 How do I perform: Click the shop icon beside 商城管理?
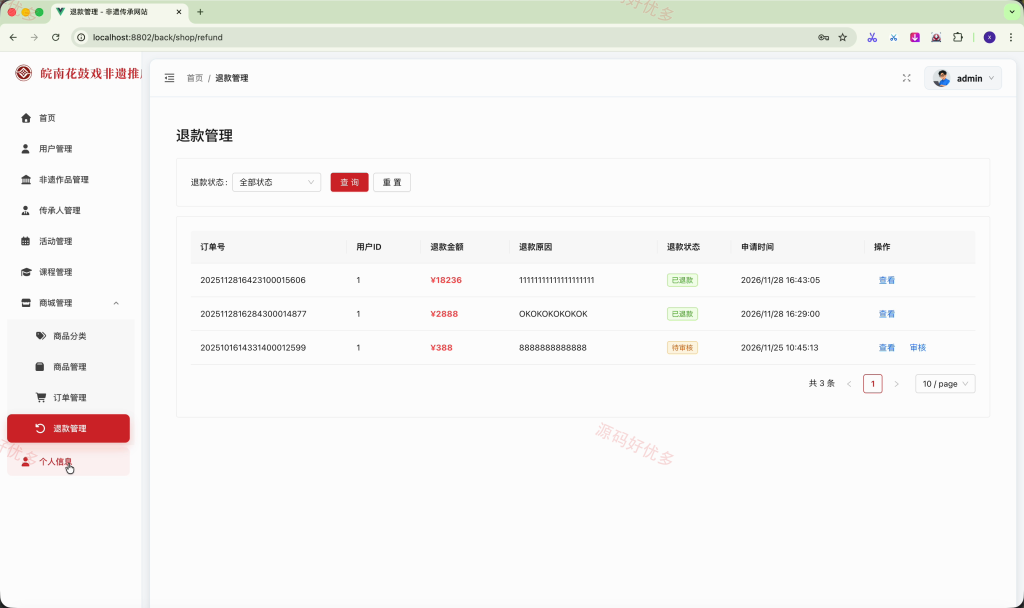click(25, 303)
